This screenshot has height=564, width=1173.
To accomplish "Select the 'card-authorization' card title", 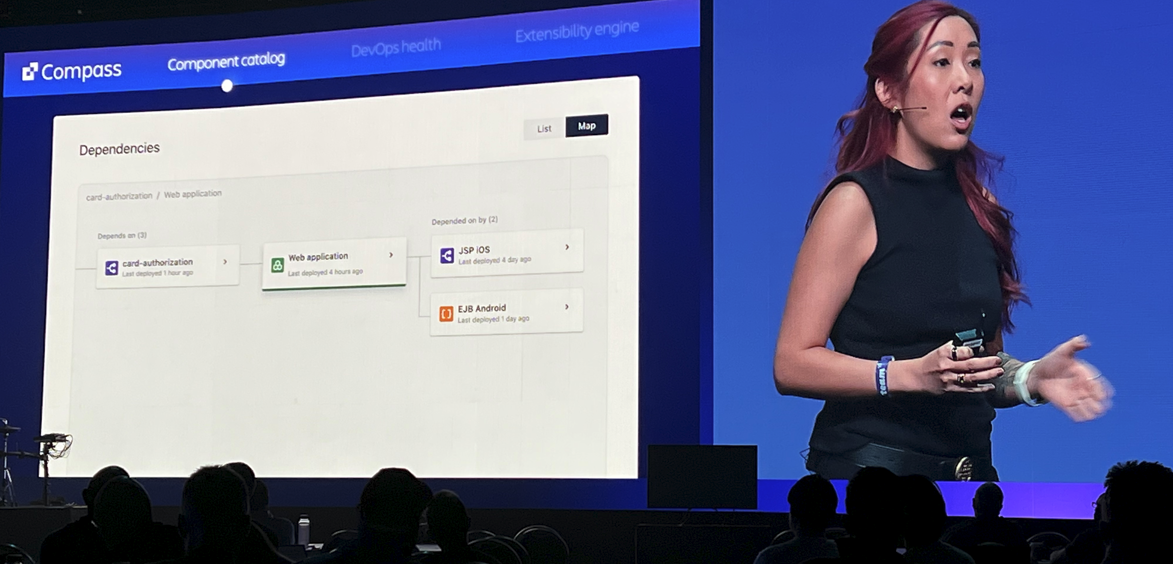I will (x=157, y=263).
